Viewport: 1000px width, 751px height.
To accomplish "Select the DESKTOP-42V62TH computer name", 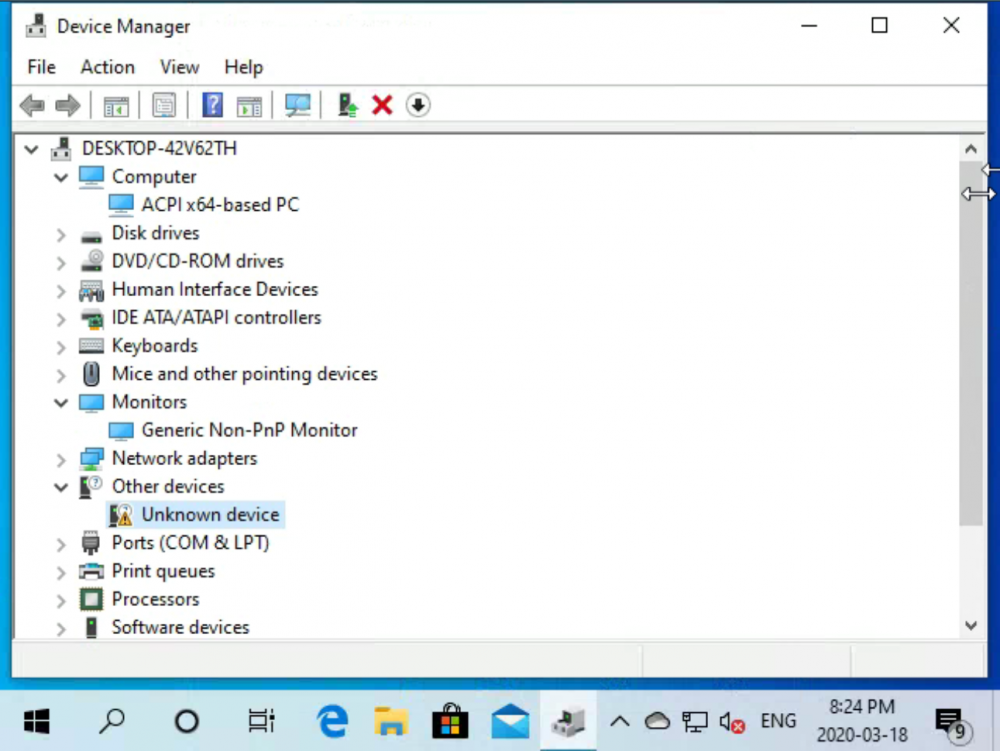I will tap(159, 149).
